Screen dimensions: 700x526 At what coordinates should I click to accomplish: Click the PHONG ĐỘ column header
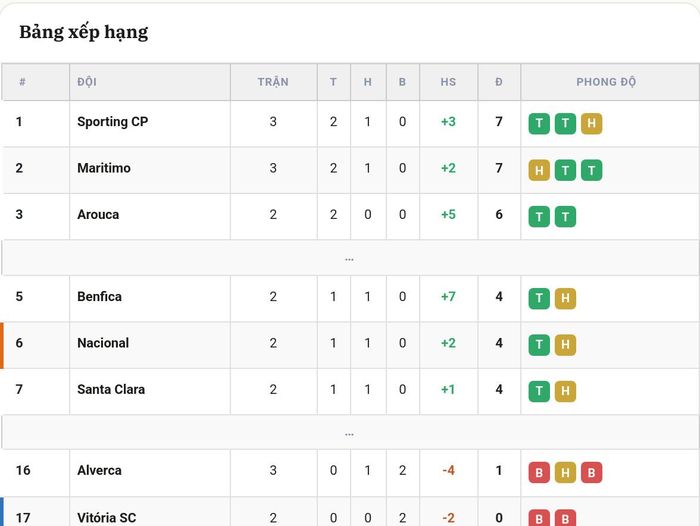(x=606, y=82)
